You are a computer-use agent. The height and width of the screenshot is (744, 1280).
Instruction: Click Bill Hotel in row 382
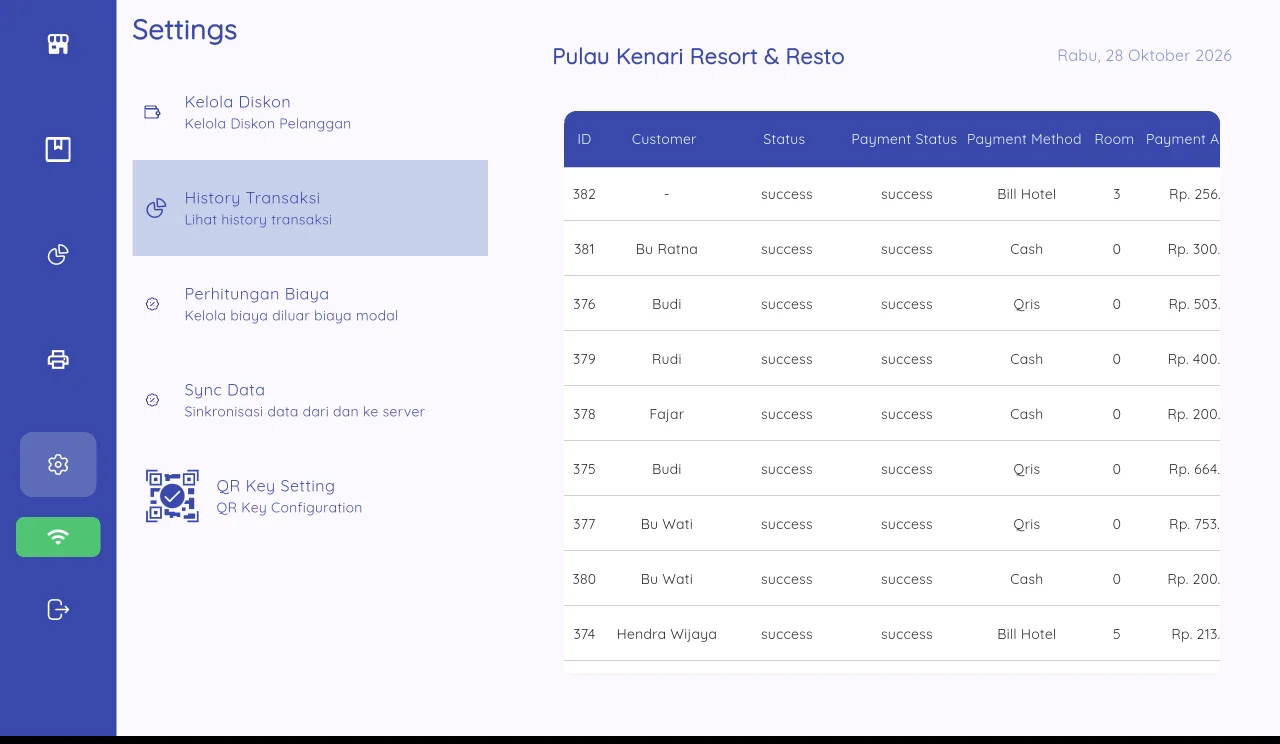pos(1027,194)
